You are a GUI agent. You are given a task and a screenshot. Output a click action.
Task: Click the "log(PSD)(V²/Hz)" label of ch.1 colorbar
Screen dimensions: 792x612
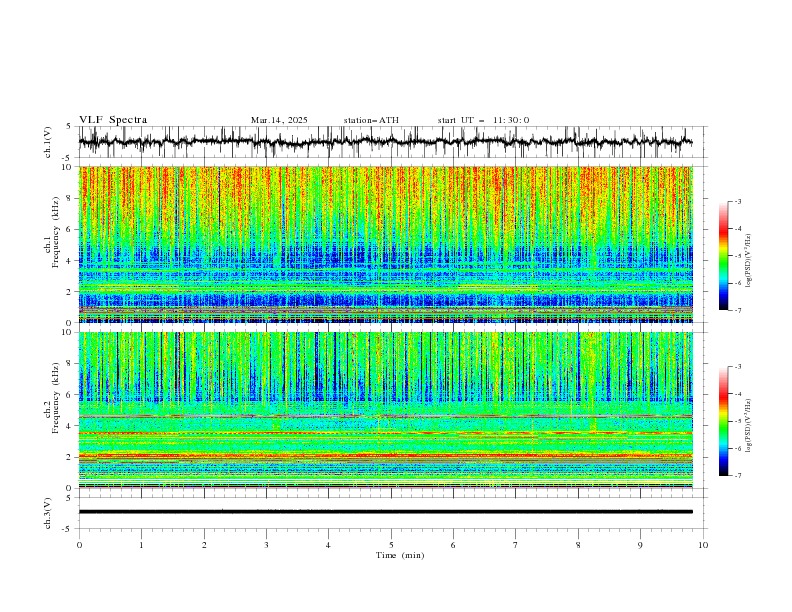(x=749, y=261)
